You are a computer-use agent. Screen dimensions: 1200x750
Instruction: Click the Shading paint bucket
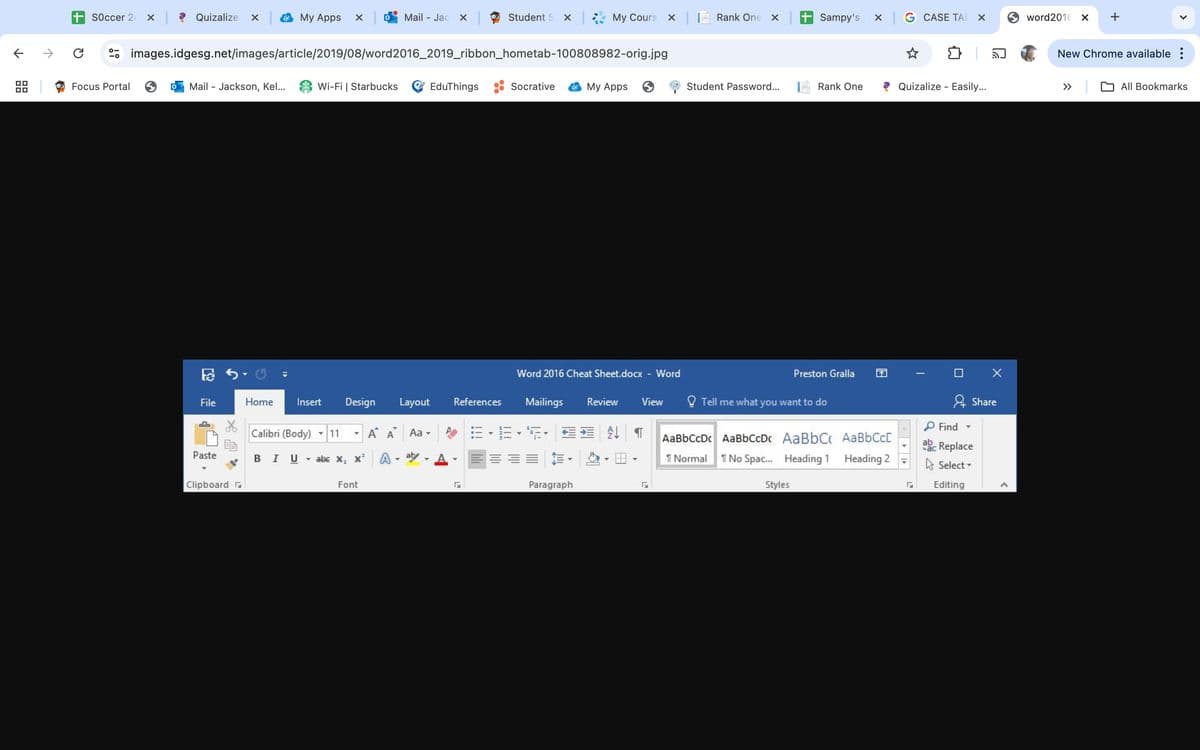pos(592,459)
